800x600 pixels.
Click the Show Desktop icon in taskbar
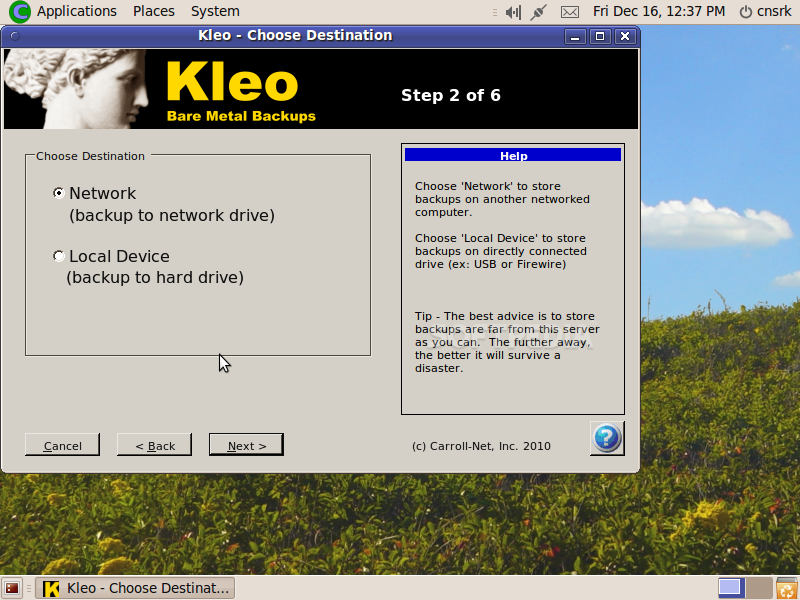click(x=12, y=588)
